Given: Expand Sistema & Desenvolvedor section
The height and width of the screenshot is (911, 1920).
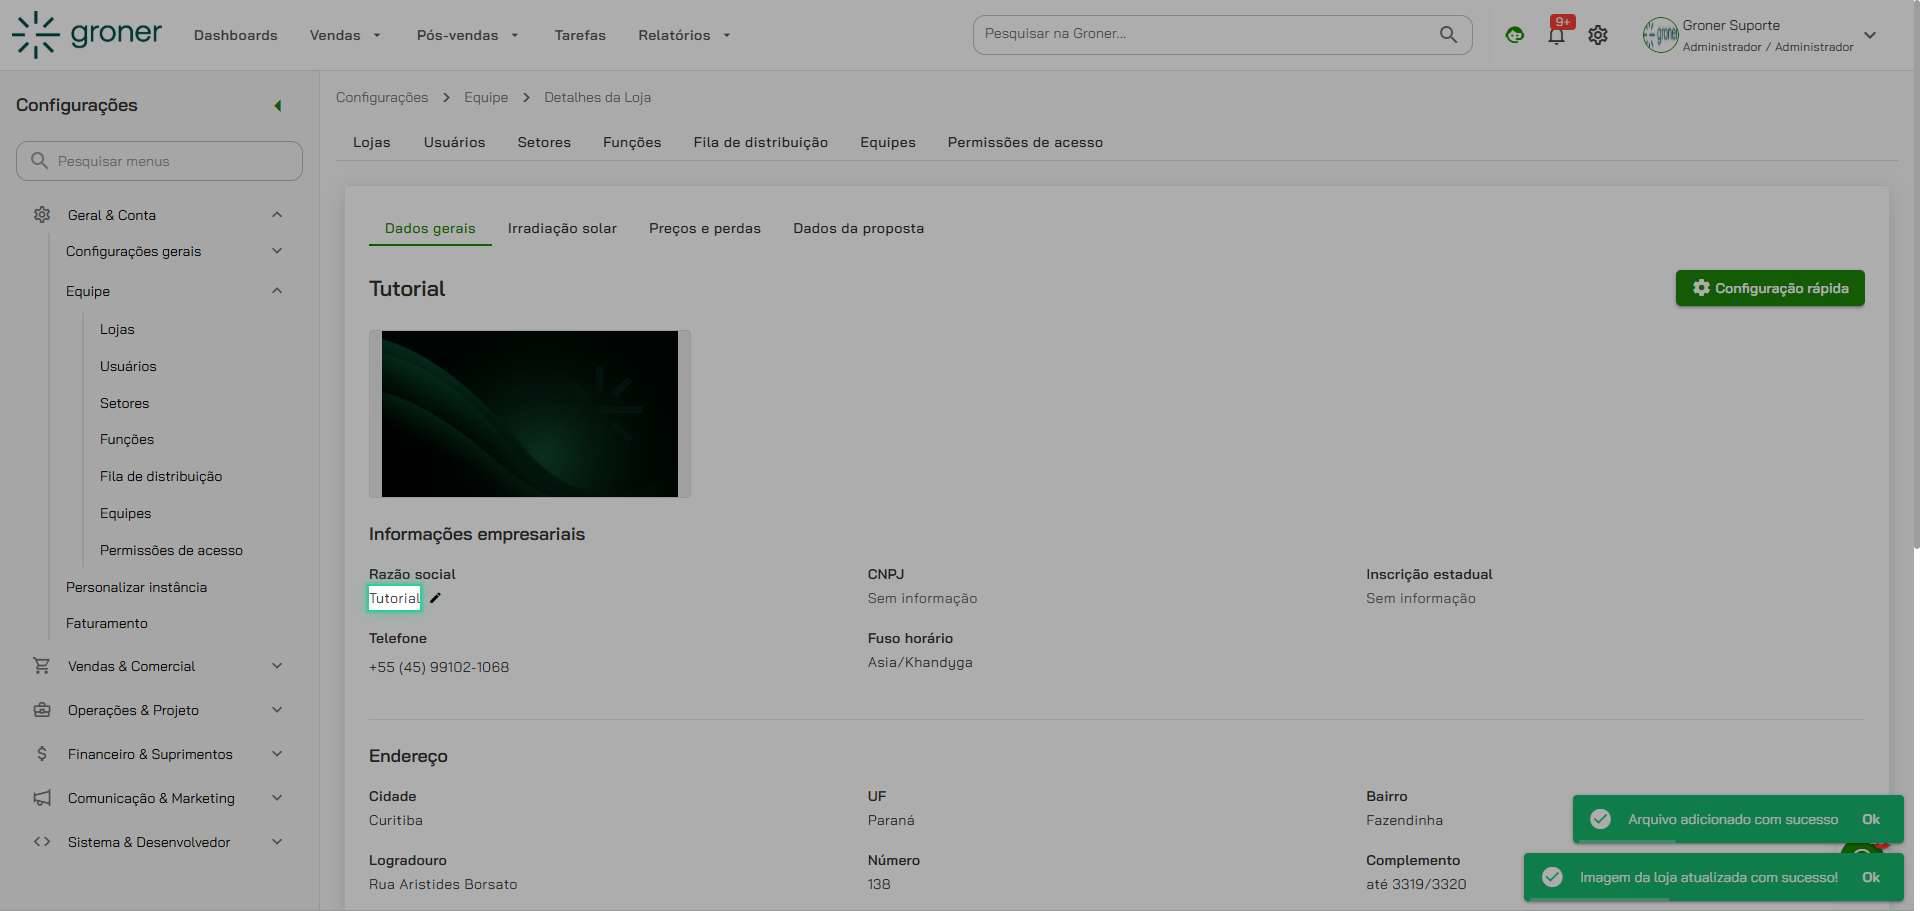Looking at the screenshot, I should (277, 842).
